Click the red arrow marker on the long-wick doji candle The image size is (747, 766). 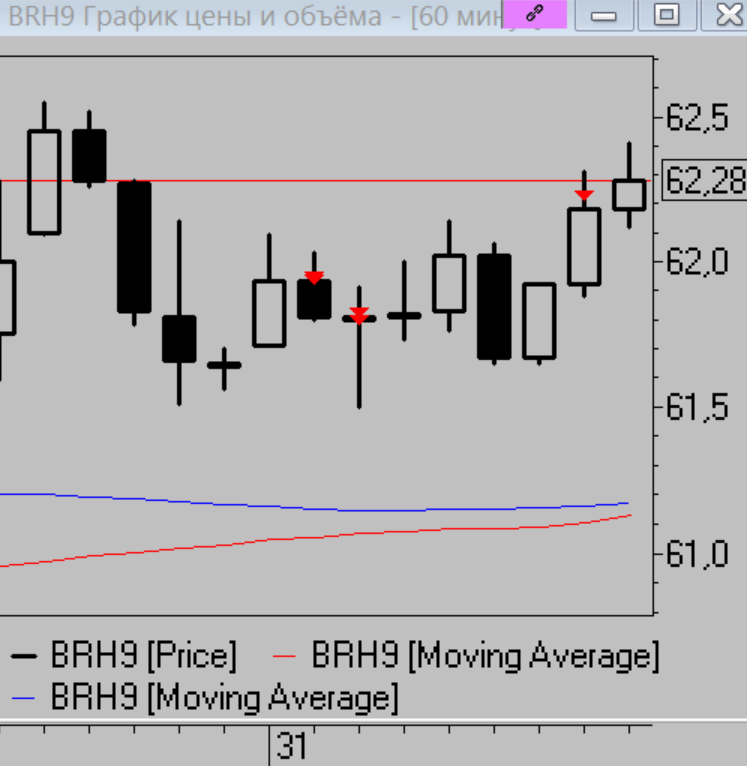pyautogui.click(x=359, y=315)
